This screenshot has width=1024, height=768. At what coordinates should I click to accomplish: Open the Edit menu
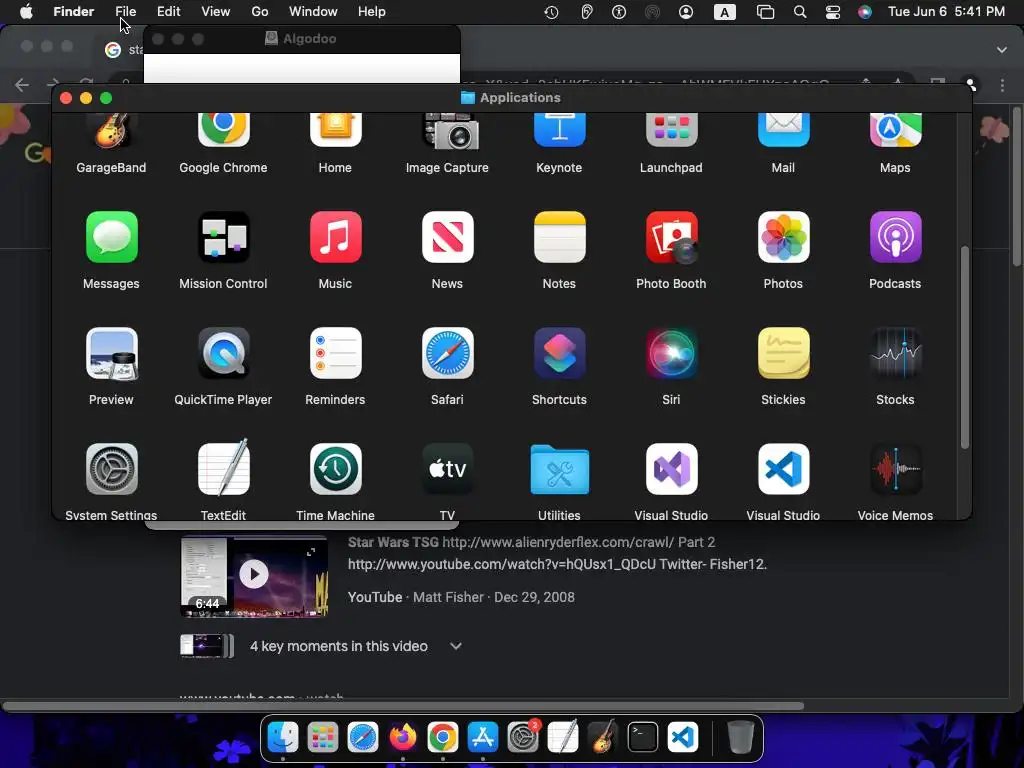pyautogui.click(x=168, y=11)
